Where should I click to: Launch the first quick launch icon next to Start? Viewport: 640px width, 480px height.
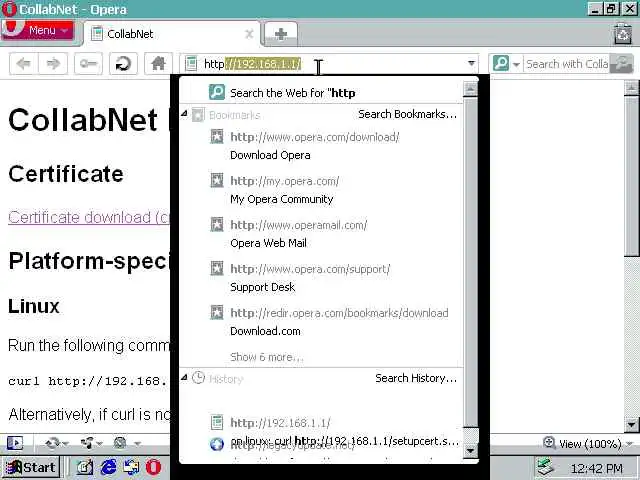pos(84,467)
